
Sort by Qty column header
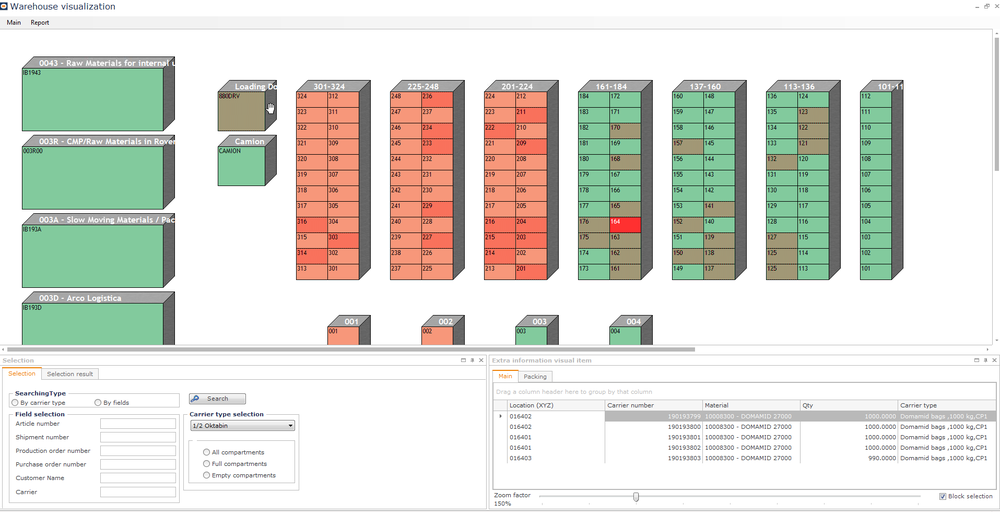(849, 405)
